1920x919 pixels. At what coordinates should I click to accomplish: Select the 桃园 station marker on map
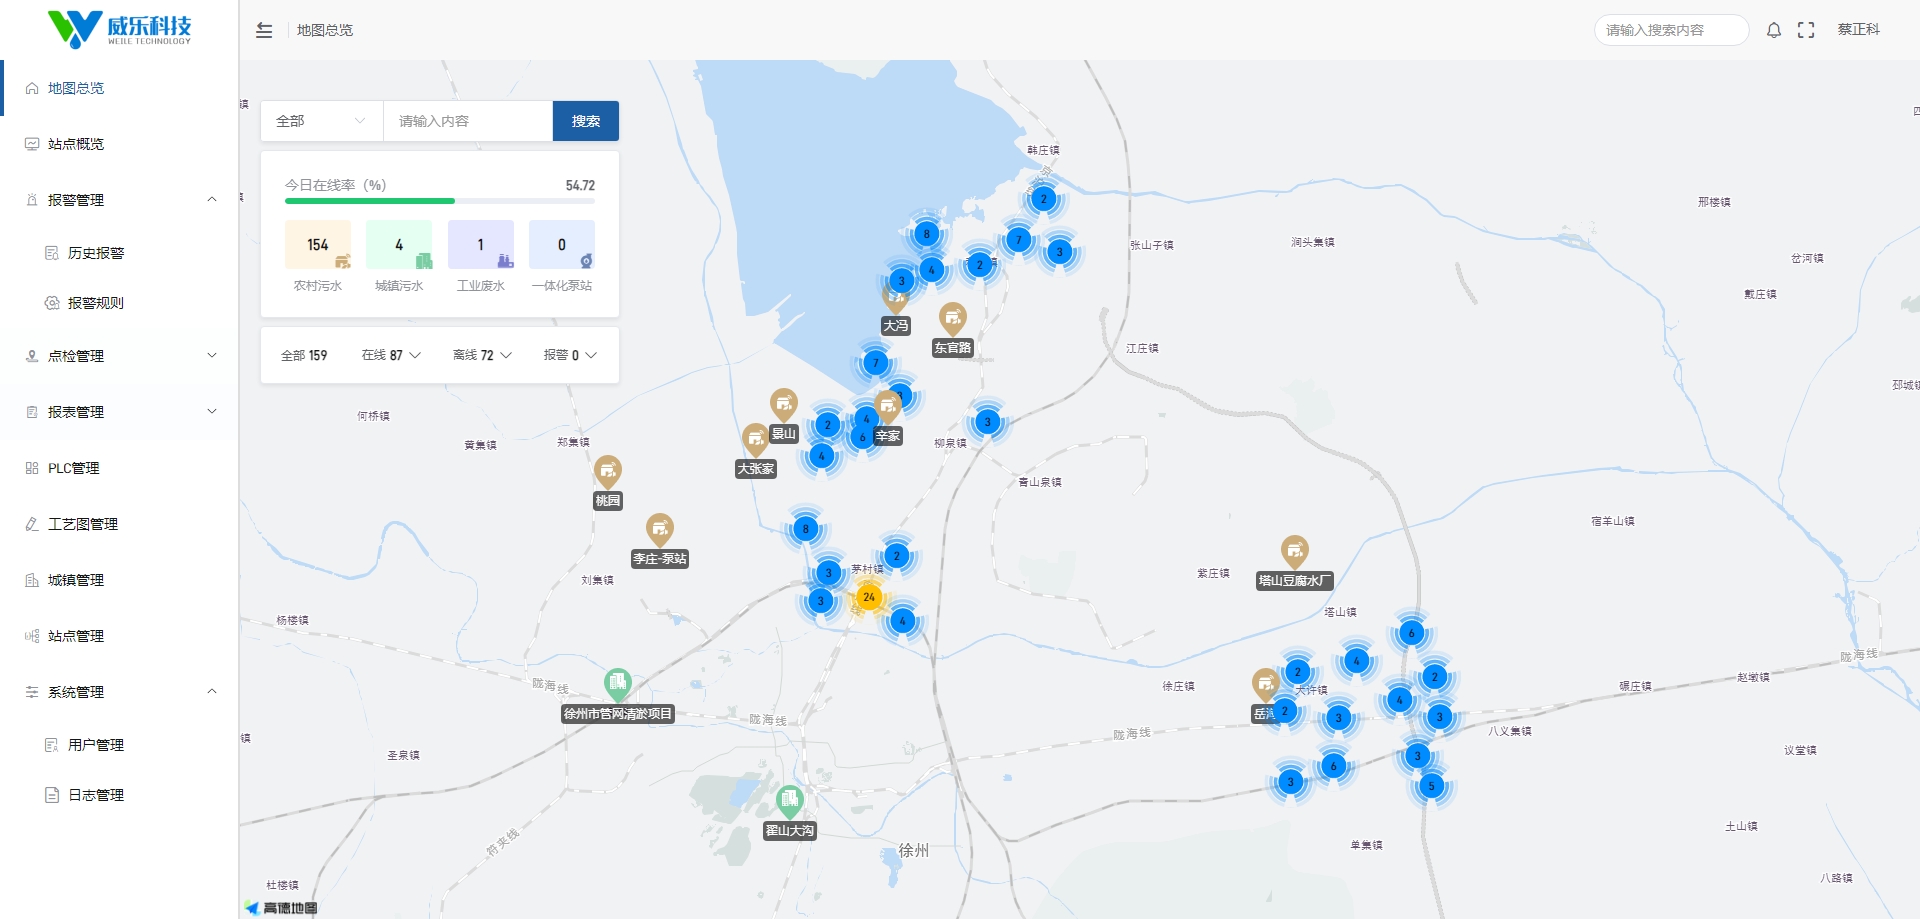click(x=607, y=471)
